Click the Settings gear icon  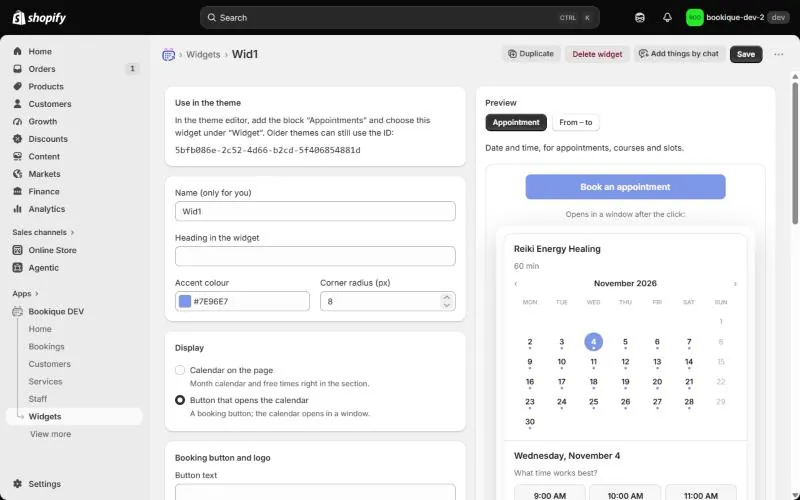pyautogui.click(x=18, y=484)
